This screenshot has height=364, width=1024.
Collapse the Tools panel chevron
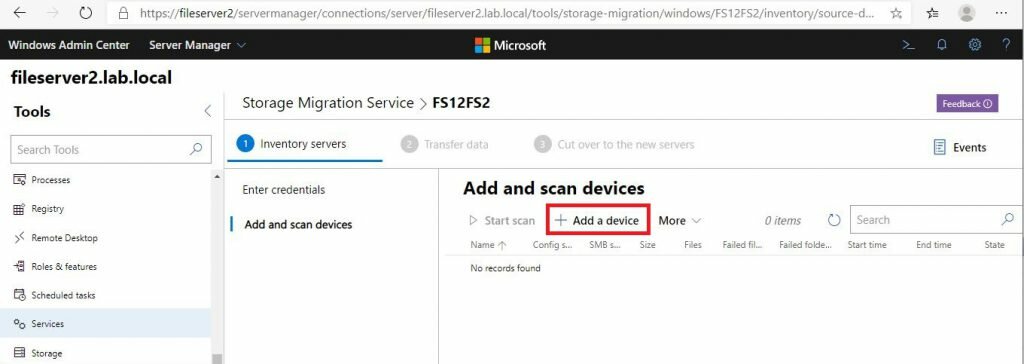tap(208, 111)
